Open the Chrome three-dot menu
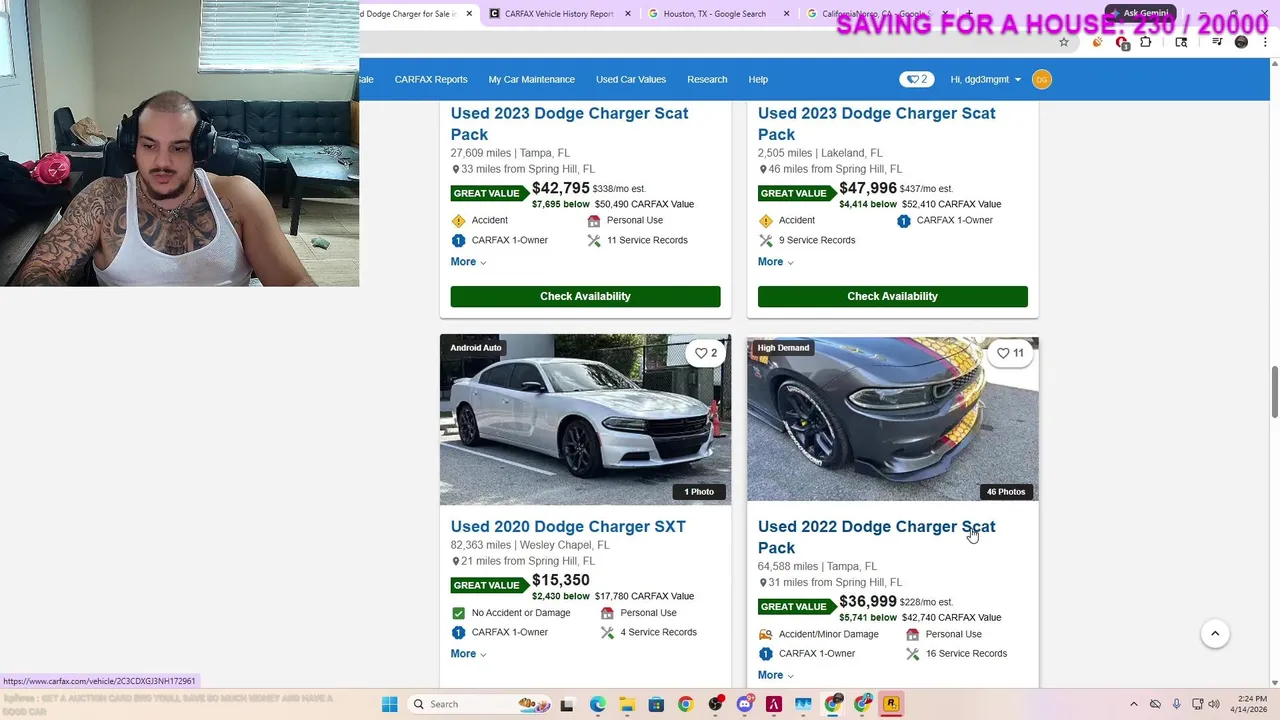This screenshot has width=1280, height=720. click(1265, 42)
